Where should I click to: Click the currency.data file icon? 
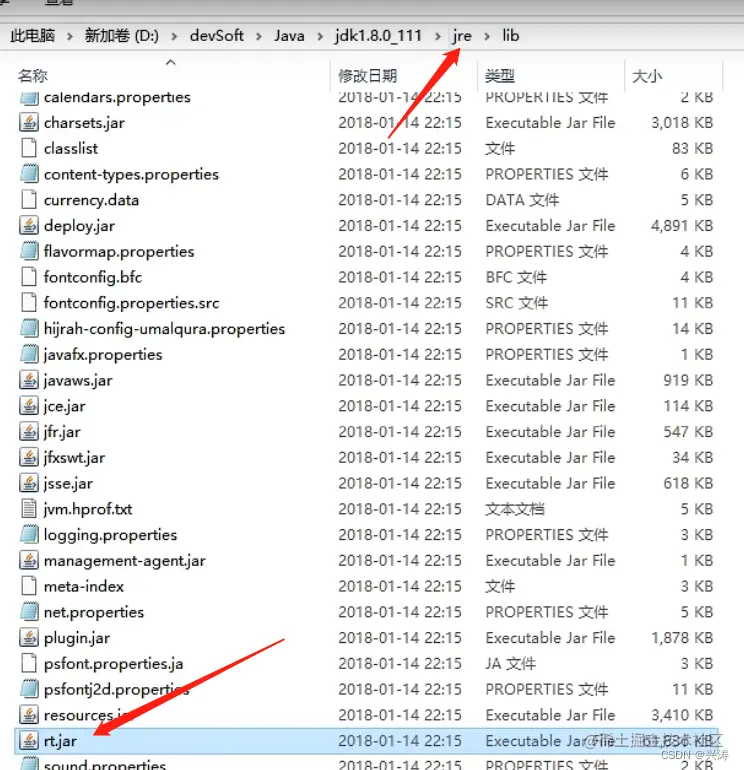pyautogui.click(x=28, y=200)
